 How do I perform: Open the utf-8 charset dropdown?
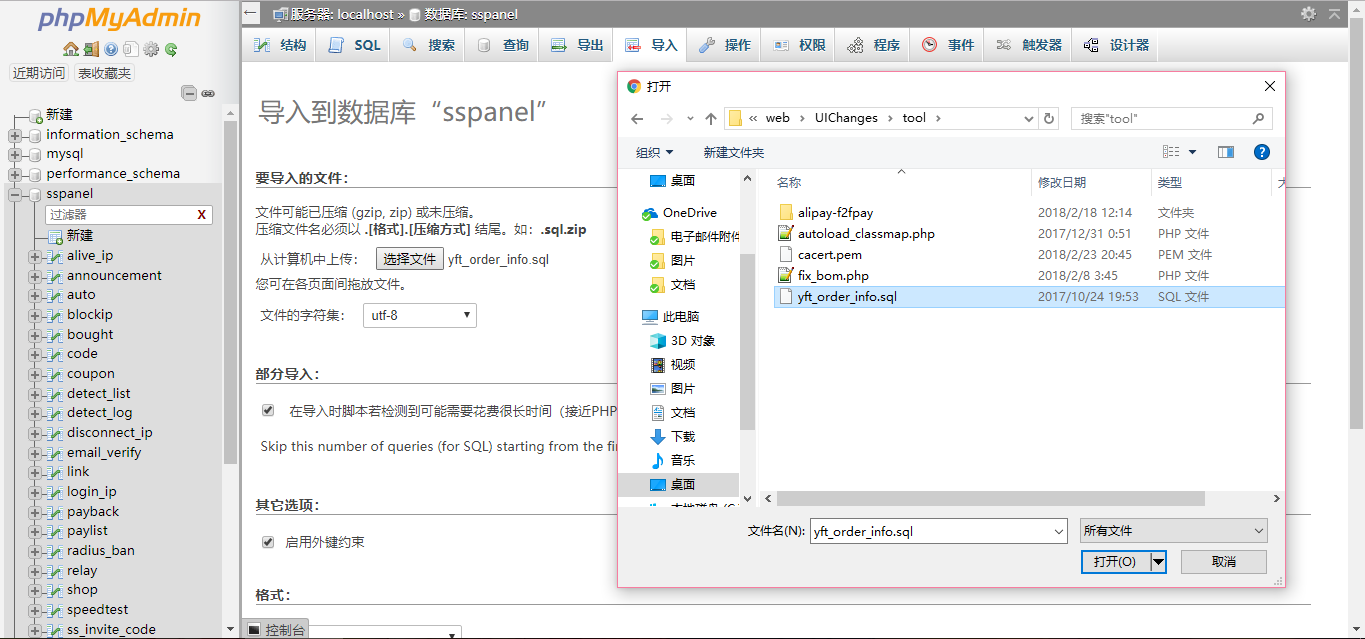[419, 315]
